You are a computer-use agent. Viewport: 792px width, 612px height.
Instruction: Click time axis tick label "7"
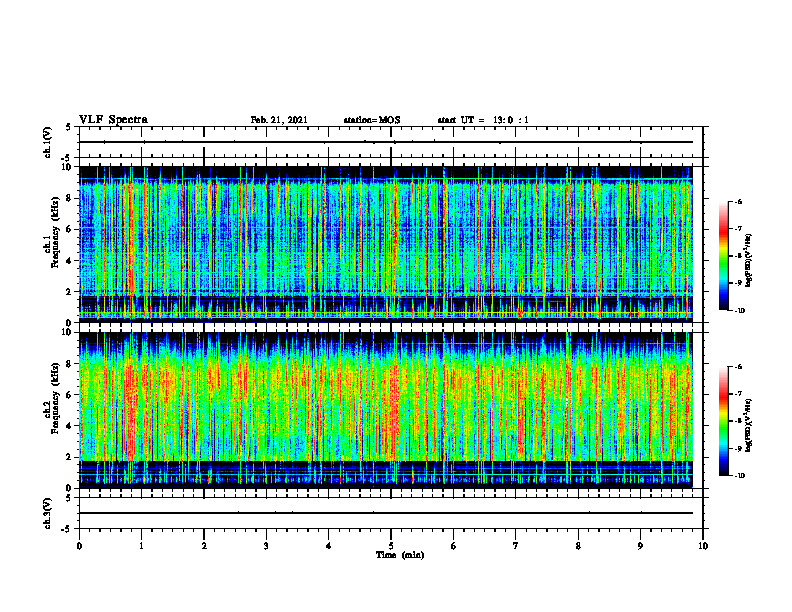click(x=516, y=546)
